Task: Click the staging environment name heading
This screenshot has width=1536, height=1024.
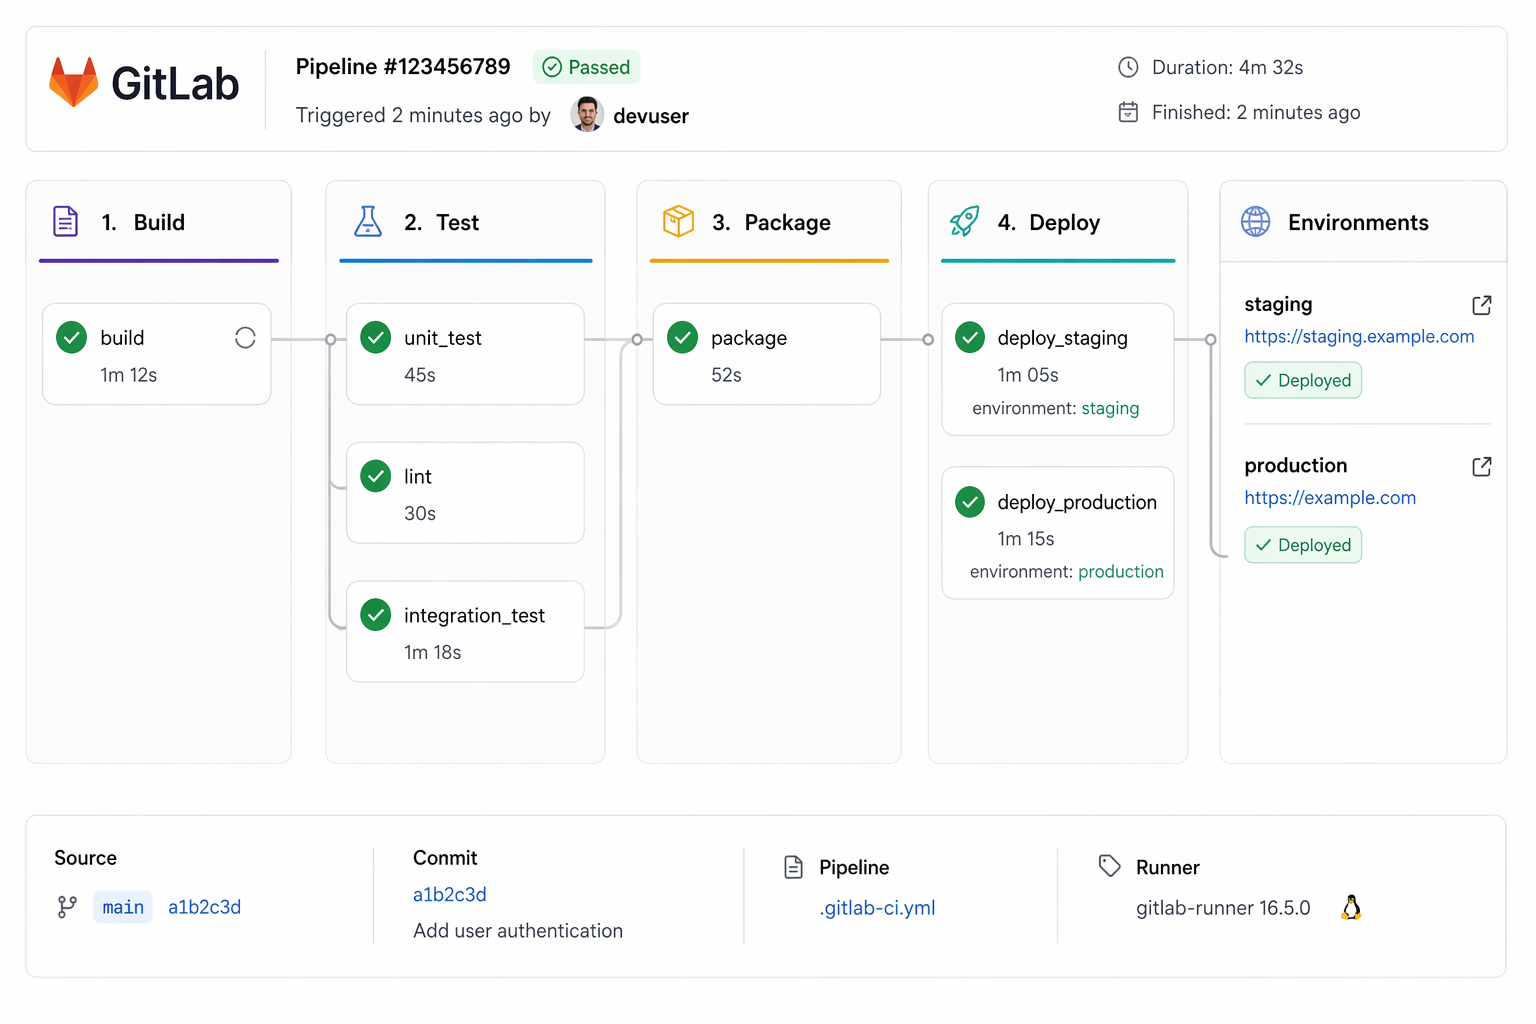Action: click(1278, 304)
